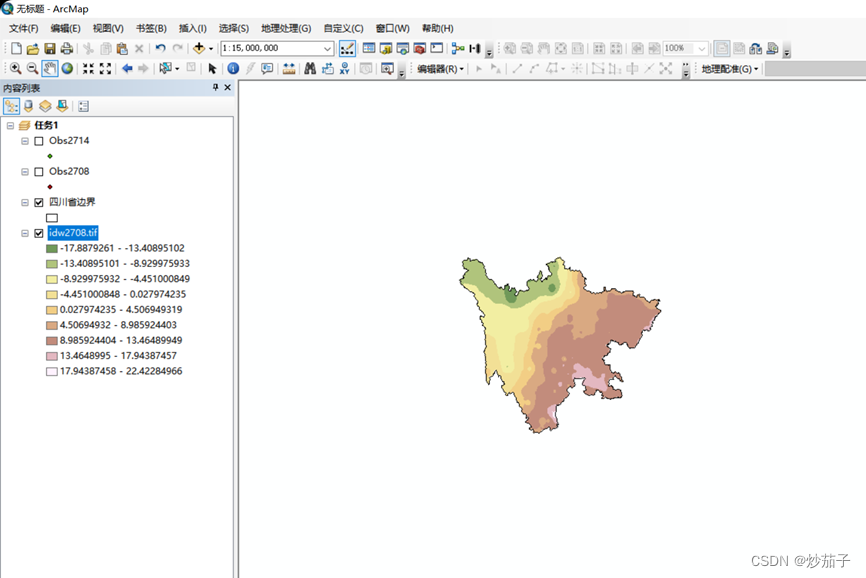Turn on the Obs2708 layer
This screenshot has height=578, width=866.
[x=39, y=172]
